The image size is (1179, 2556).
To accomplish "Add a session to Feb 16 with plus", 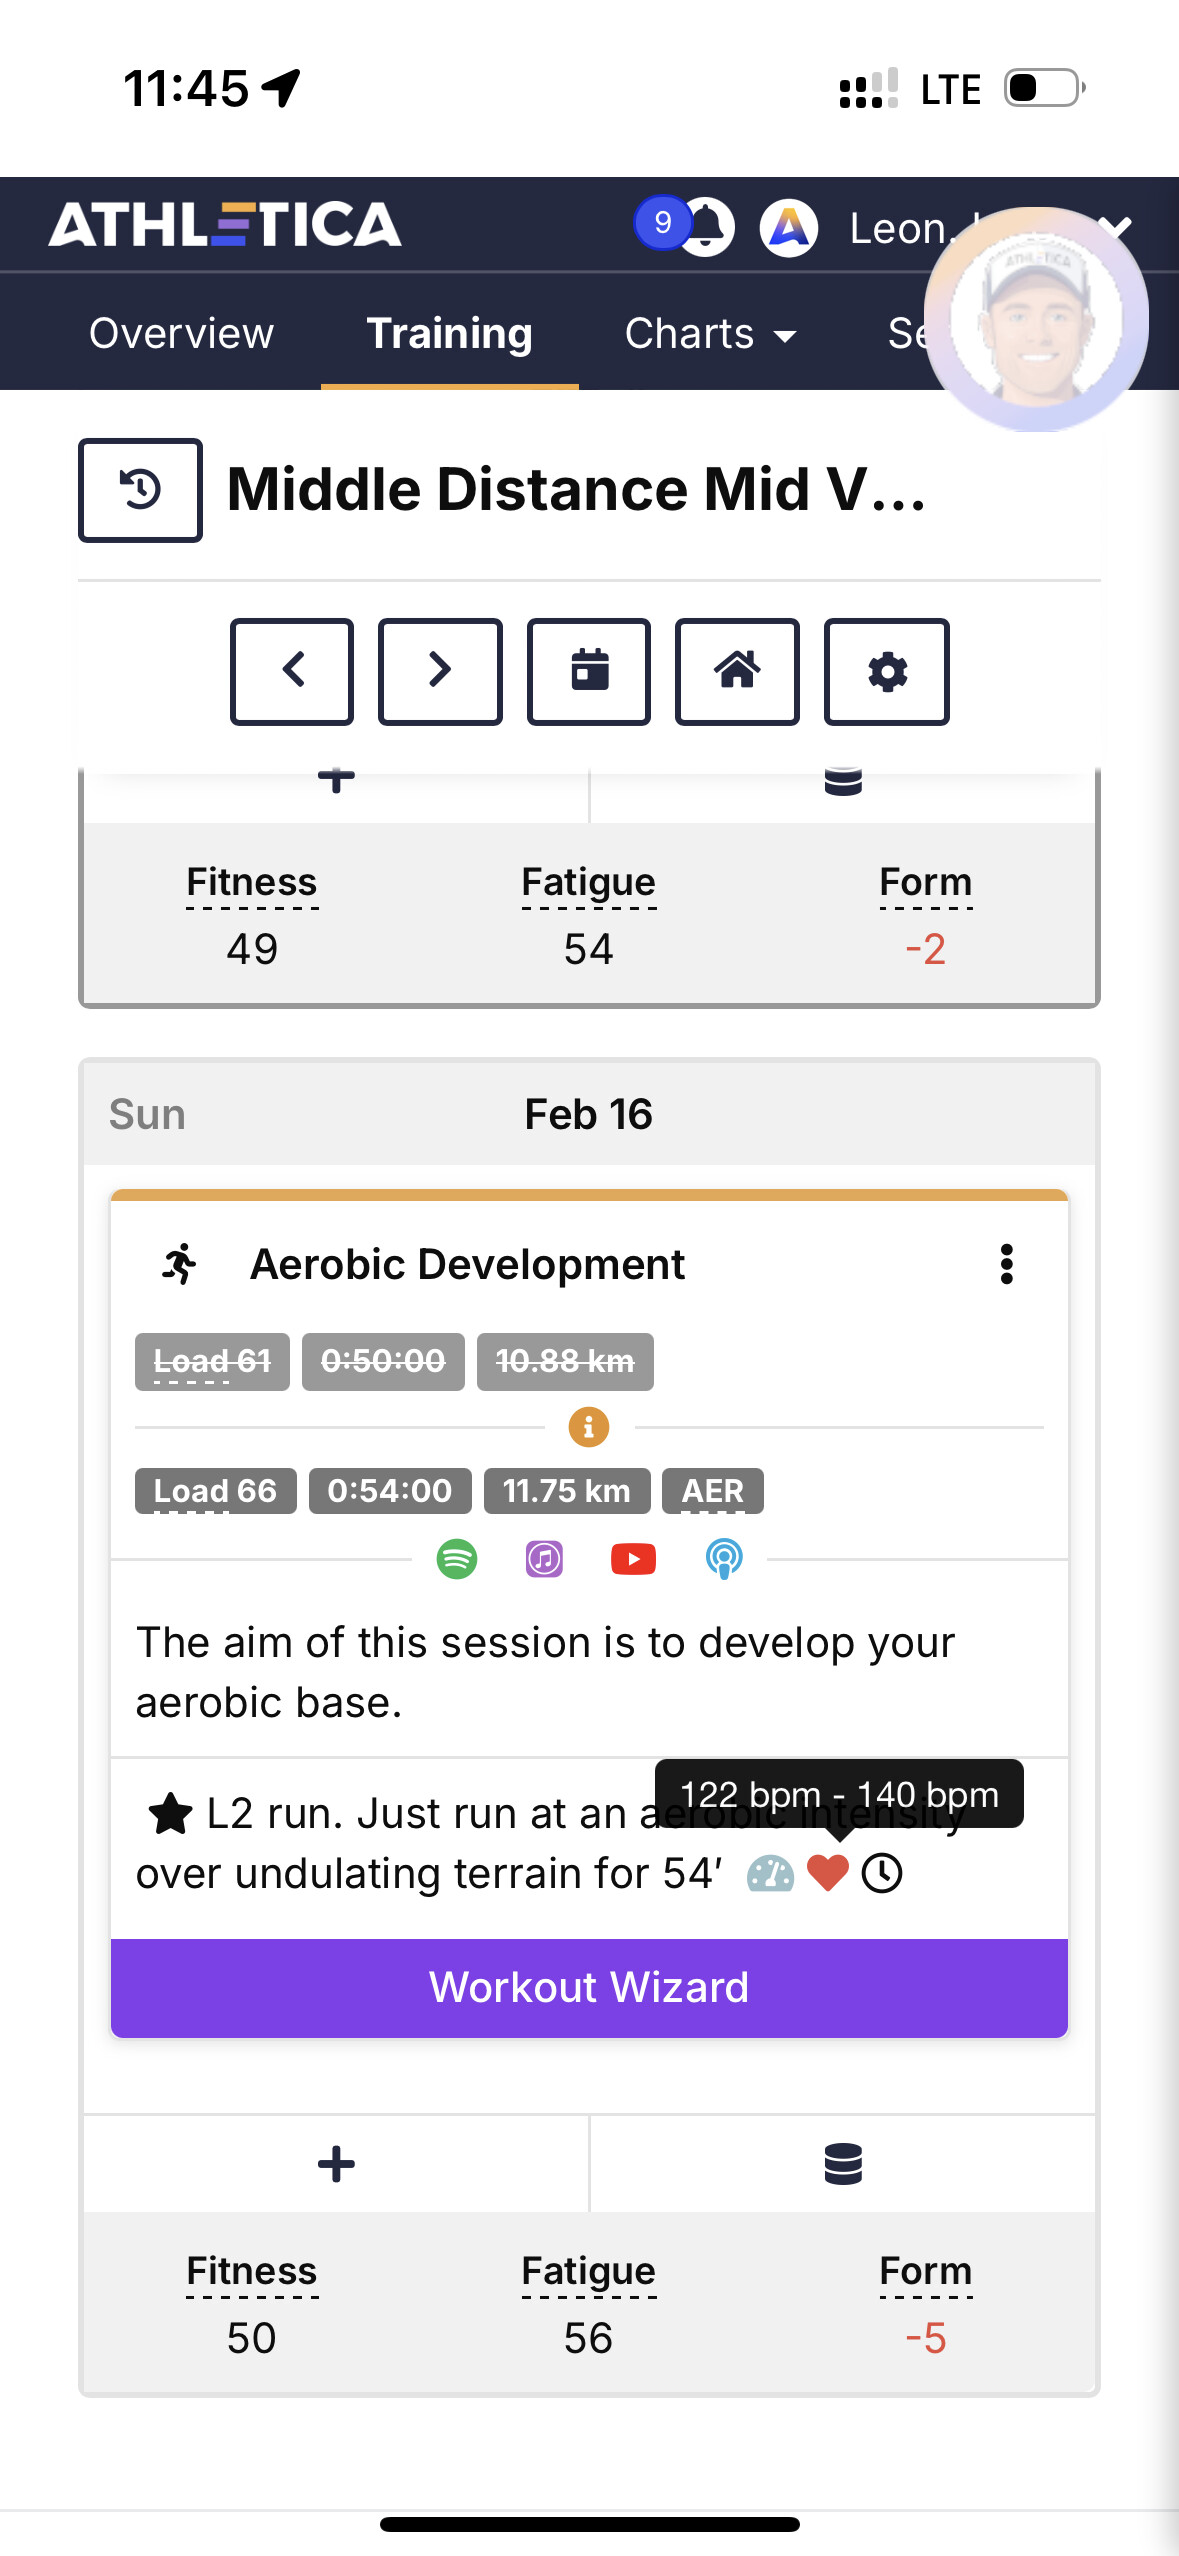I will pyautogui.click(x=336, y=2164).
